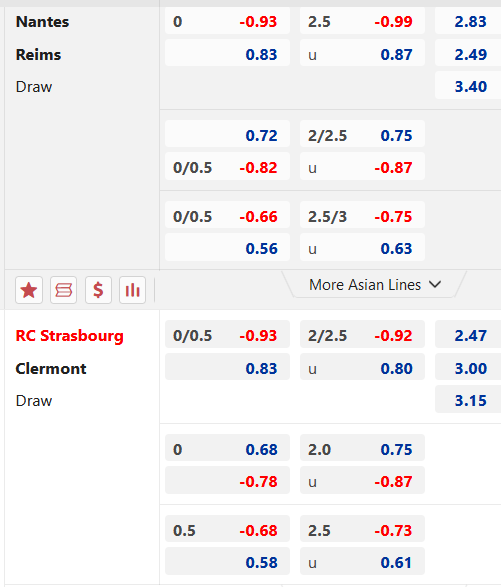This screenshot has width=501, height=587.
Task: Click the dollar sign icon
Action: (98, 290)
